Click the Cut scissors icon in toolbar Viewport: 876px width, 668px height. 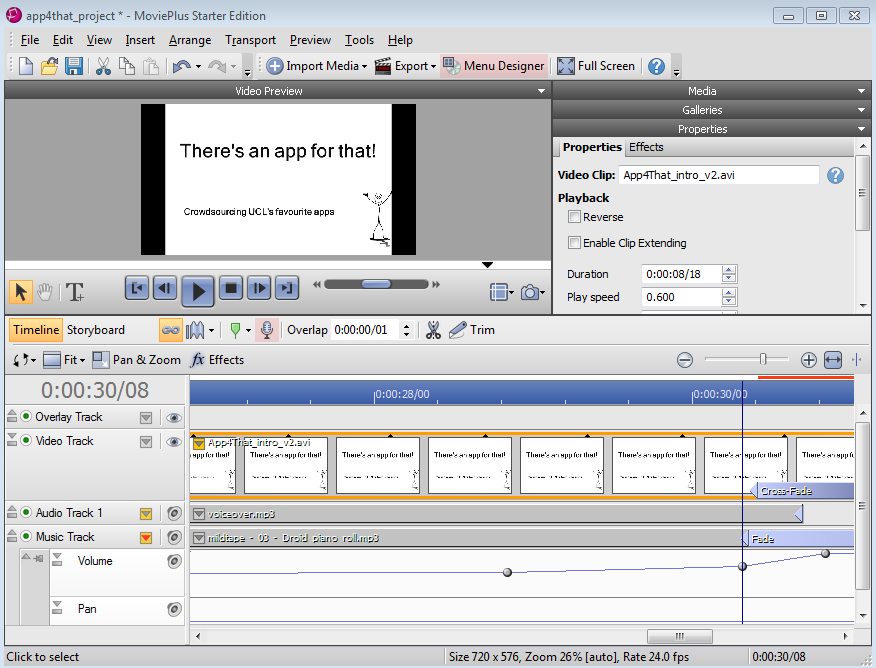102,66
